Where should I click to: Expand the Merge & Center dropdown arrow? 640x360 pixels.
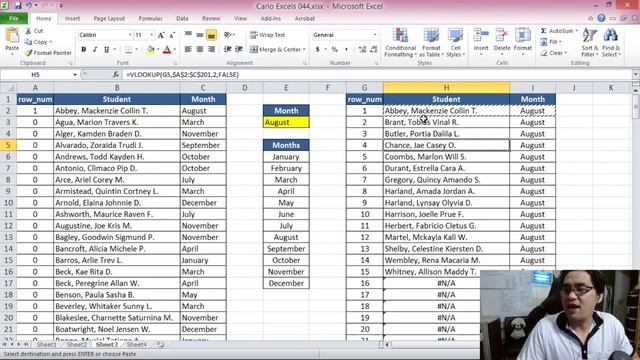(304, 49)
